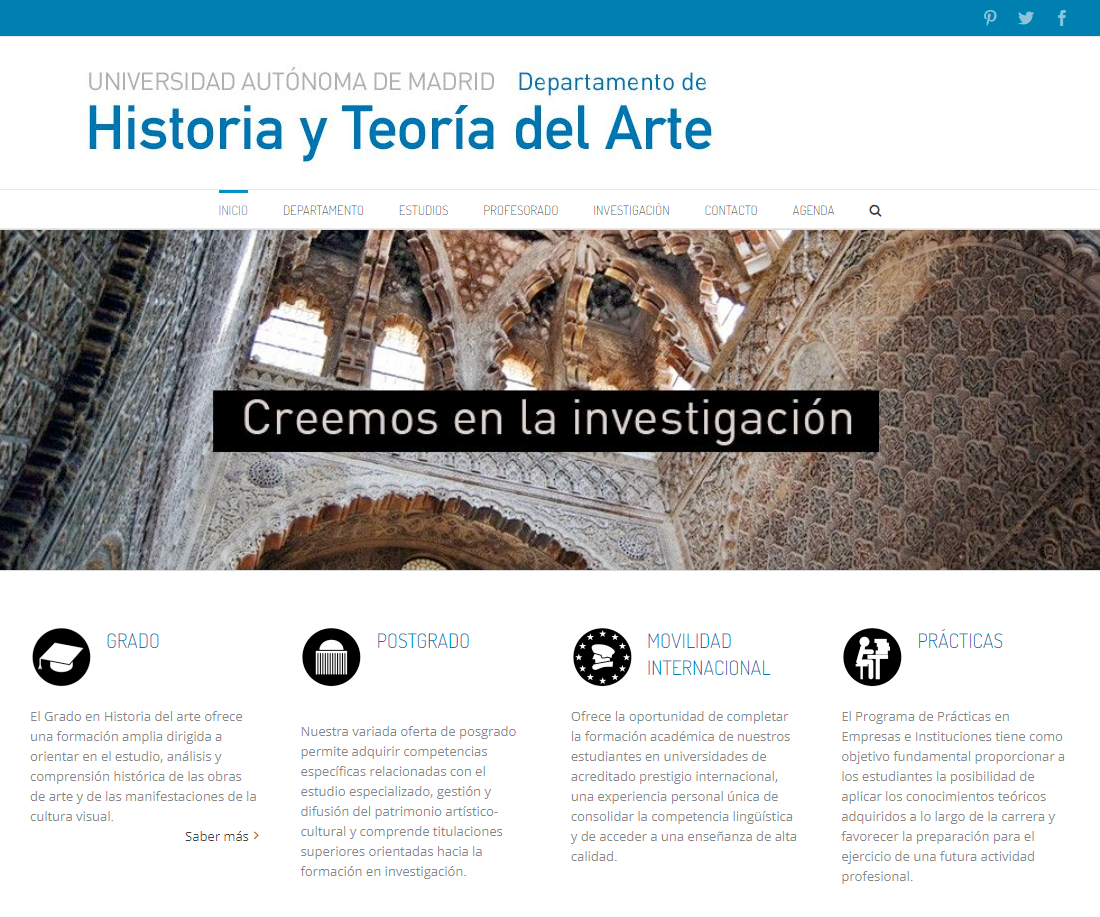Click the Historia y Teoría del Arte logo
Screen dimensions: 1100x917
coord(400,114)
